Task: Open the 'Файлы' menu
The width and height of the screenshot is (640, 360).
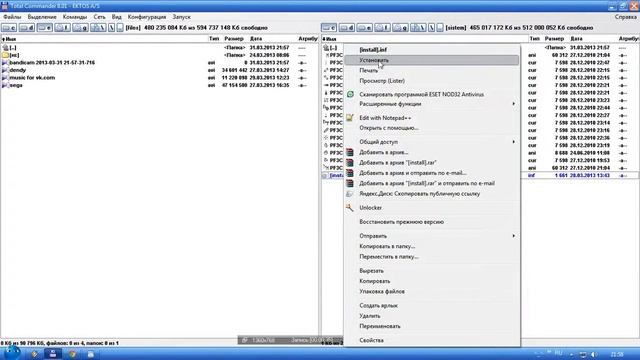Action: tap(12, 17)
